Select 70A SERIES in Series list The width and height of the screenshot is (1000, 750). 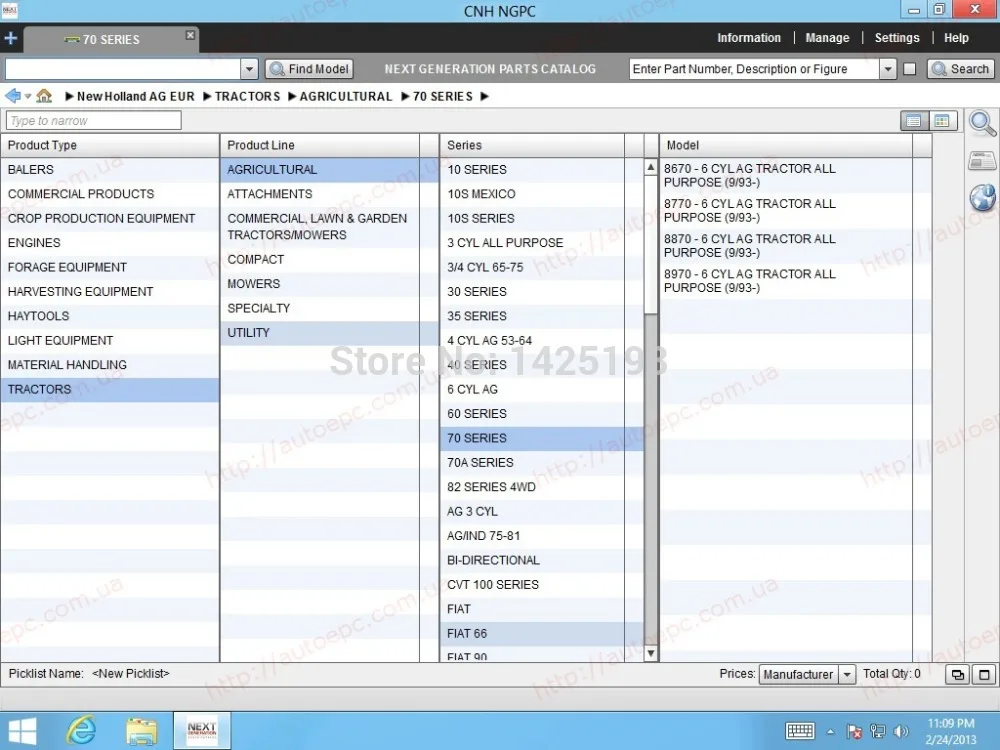click(x=541, y=462)
